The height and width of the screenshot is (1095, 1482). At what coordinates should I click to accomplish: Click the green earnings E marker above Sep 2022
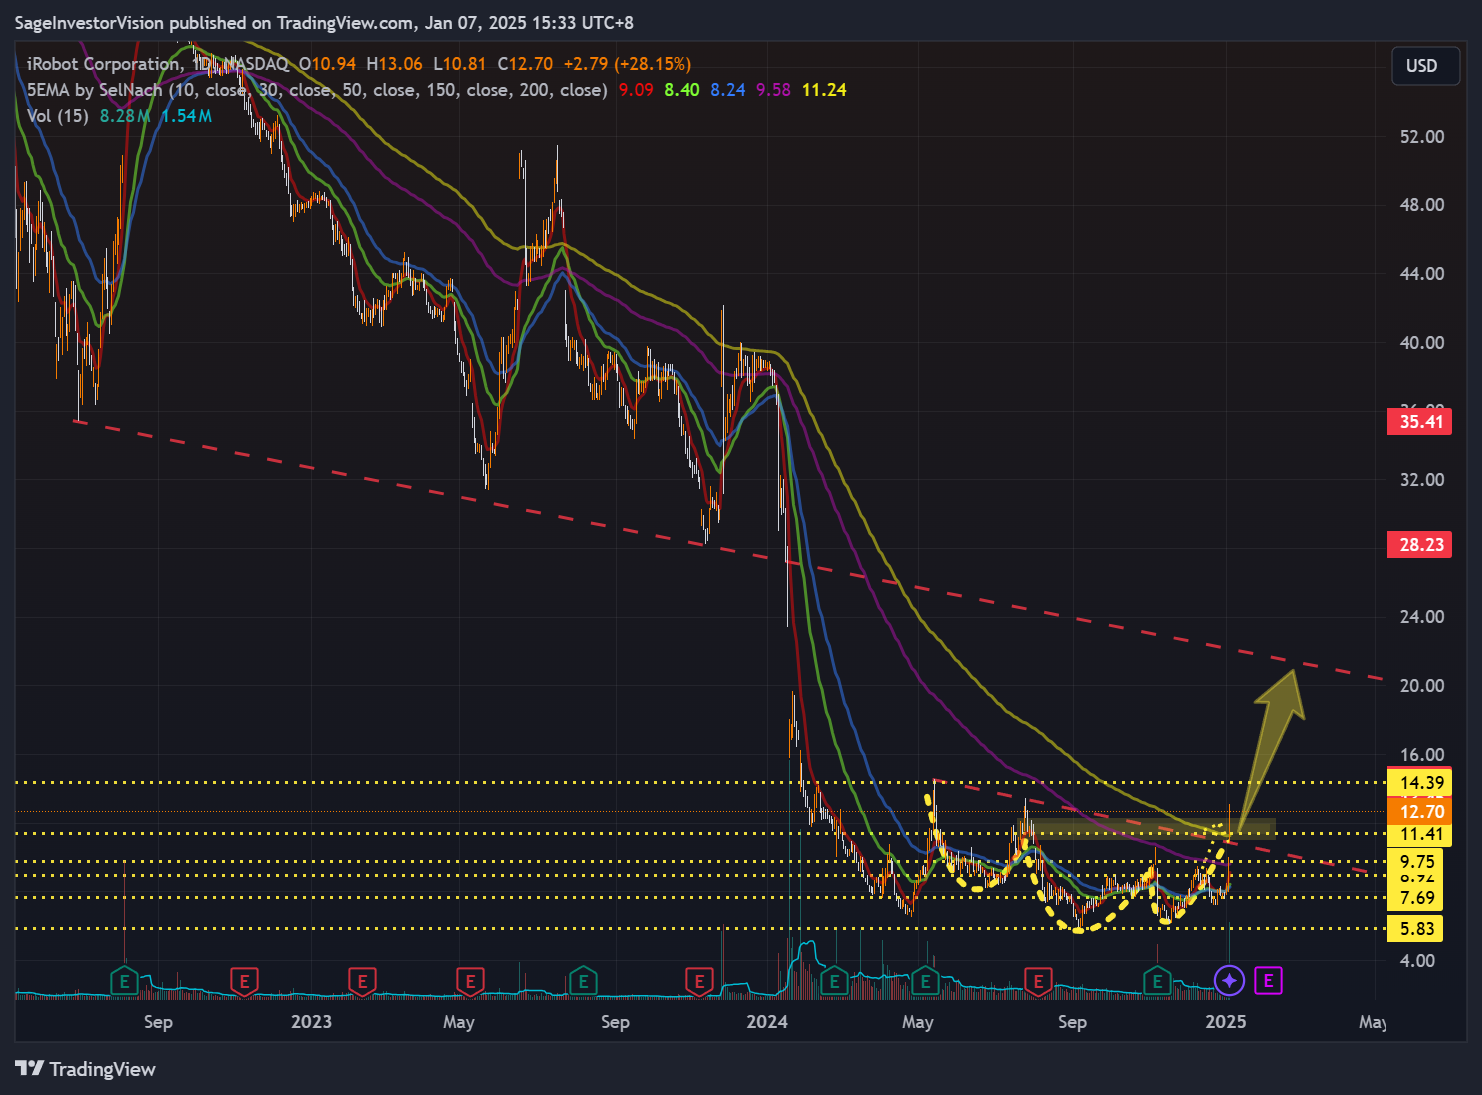click(x=124, y=981)
